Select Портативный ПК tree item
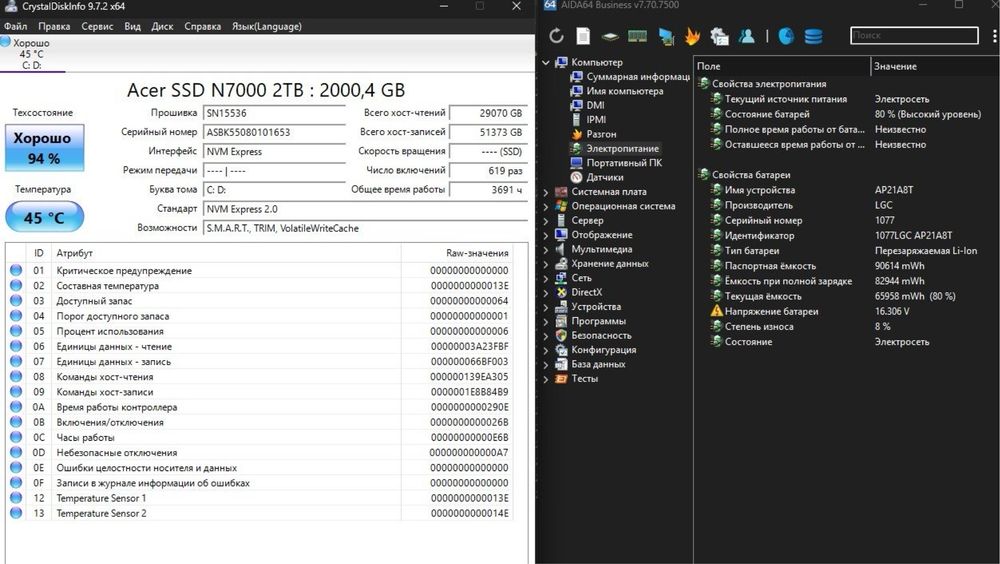Screen dimensions: 1000x564 617,163
